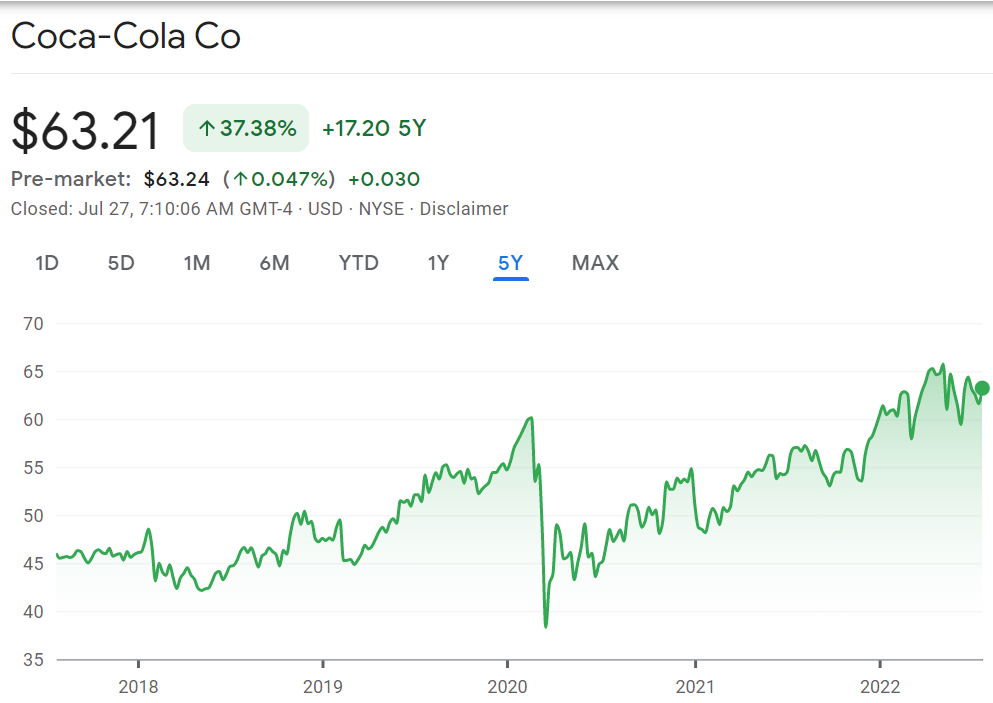Show MAX price history
The height and width of the screenshot is (703, 993).
pyautogui.click(x=595, y=263)
